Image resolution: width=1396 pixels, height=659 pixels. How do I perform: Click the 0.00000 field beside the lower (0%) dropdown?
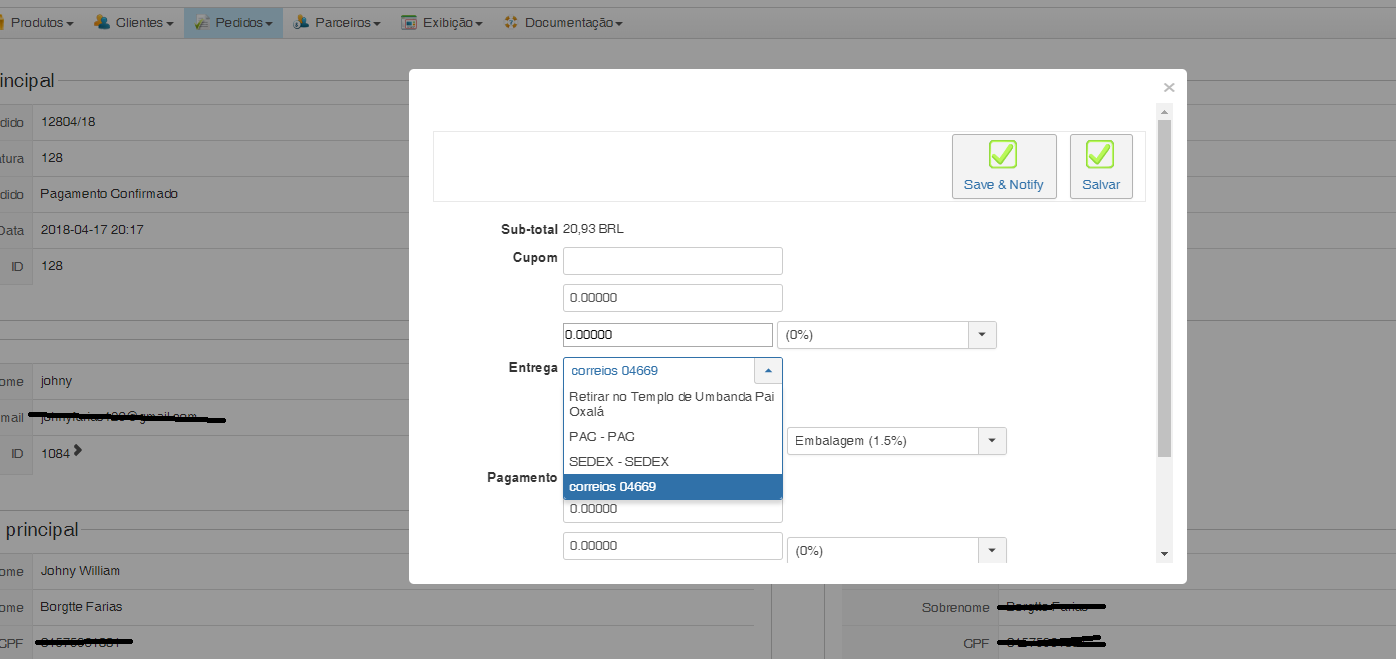click(x=672, y=546)
